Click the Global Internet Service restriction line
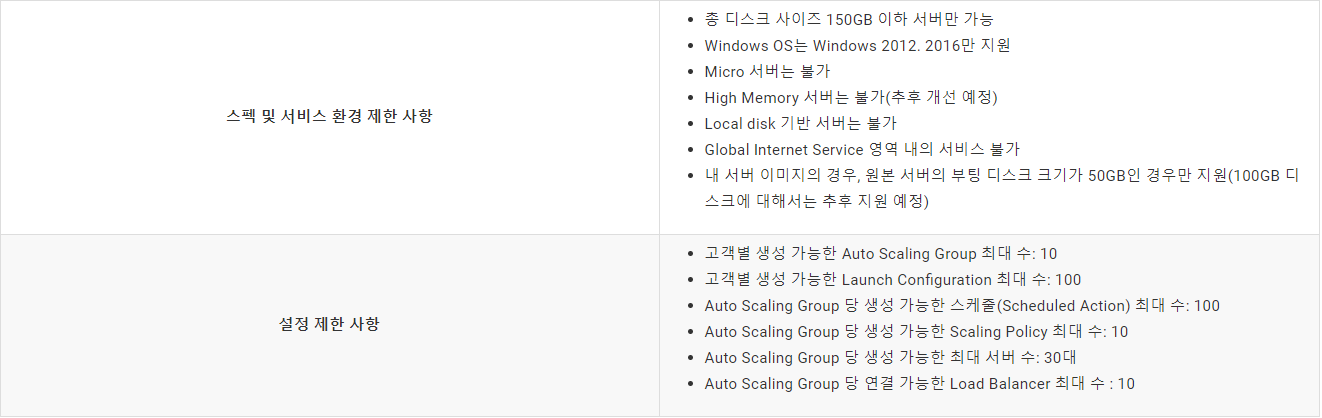 coord(862,149)
